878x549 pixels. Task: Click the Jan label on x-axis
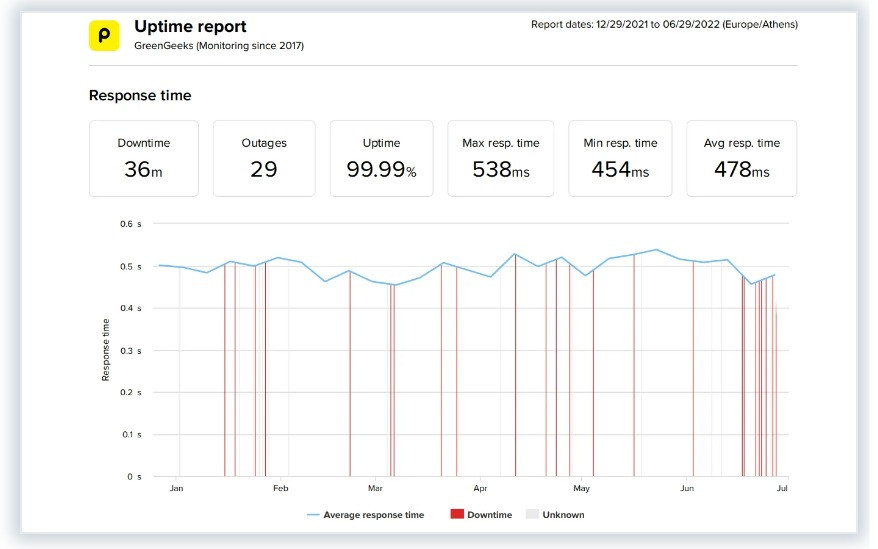pos(176,488)
